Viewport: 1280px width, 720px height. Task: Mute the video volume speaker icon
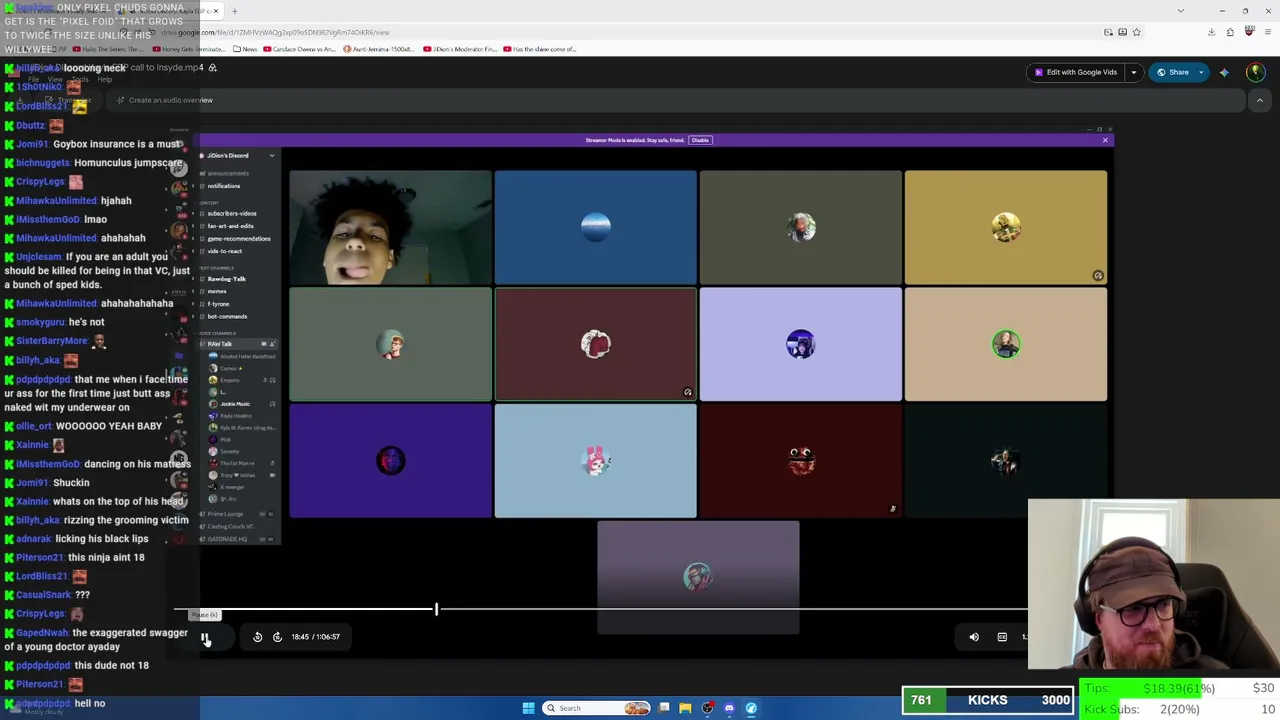point(974,637)
